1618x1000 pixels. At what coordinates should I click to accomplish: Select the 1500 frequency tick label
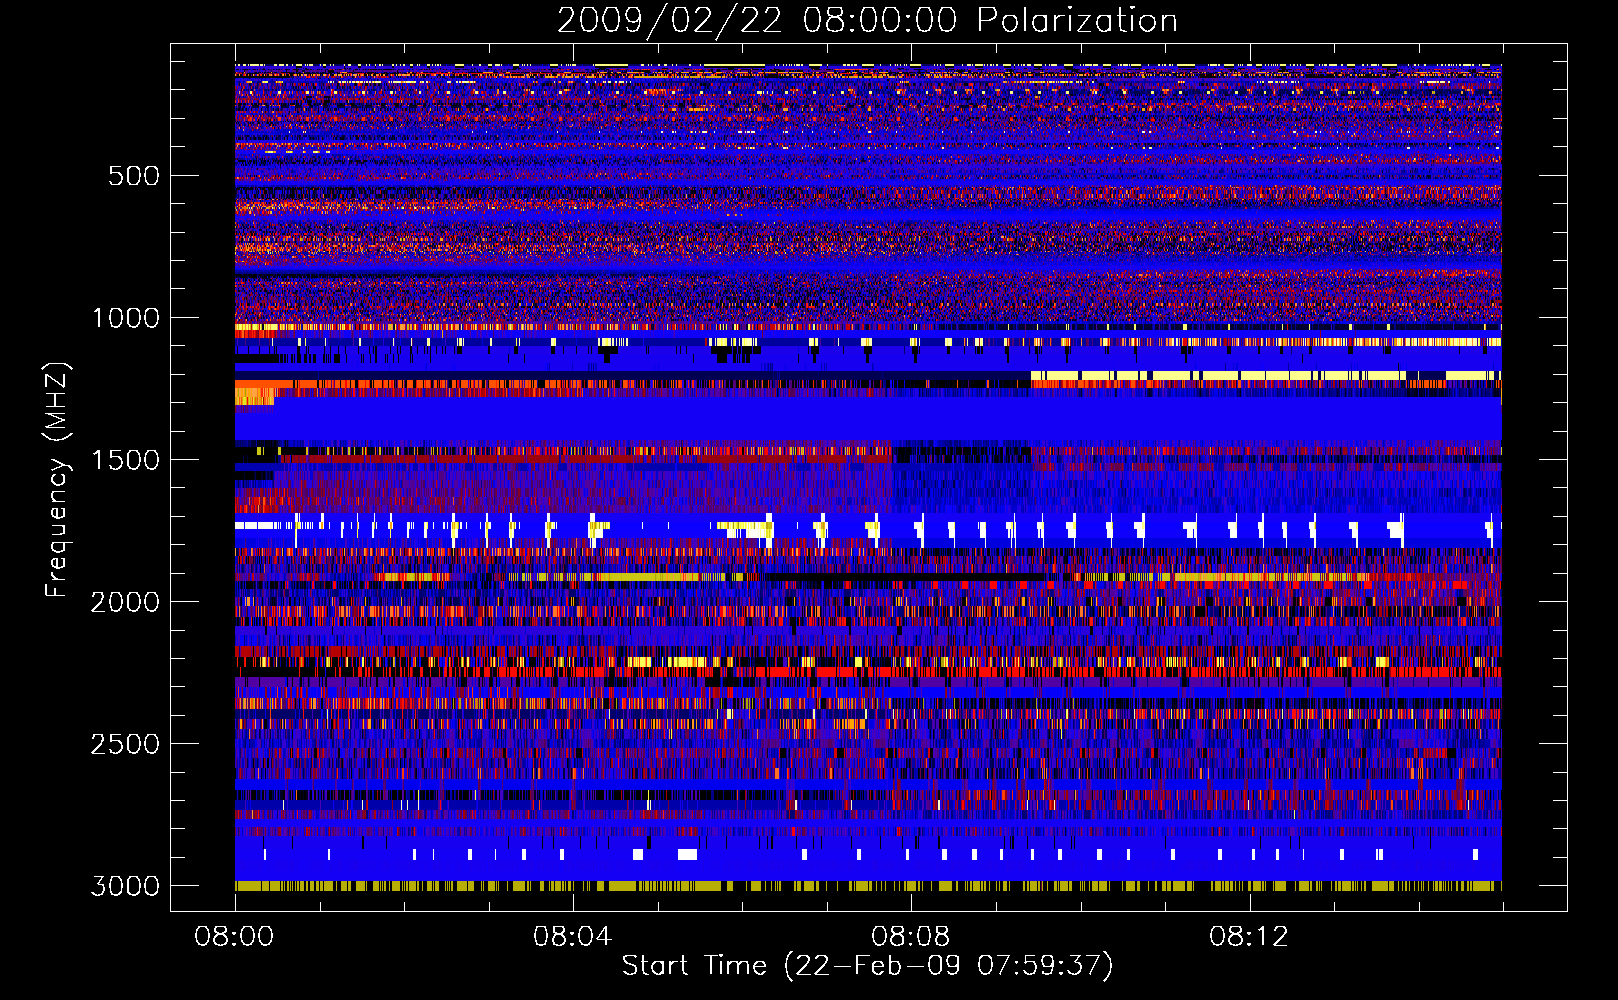coord(126,460)
